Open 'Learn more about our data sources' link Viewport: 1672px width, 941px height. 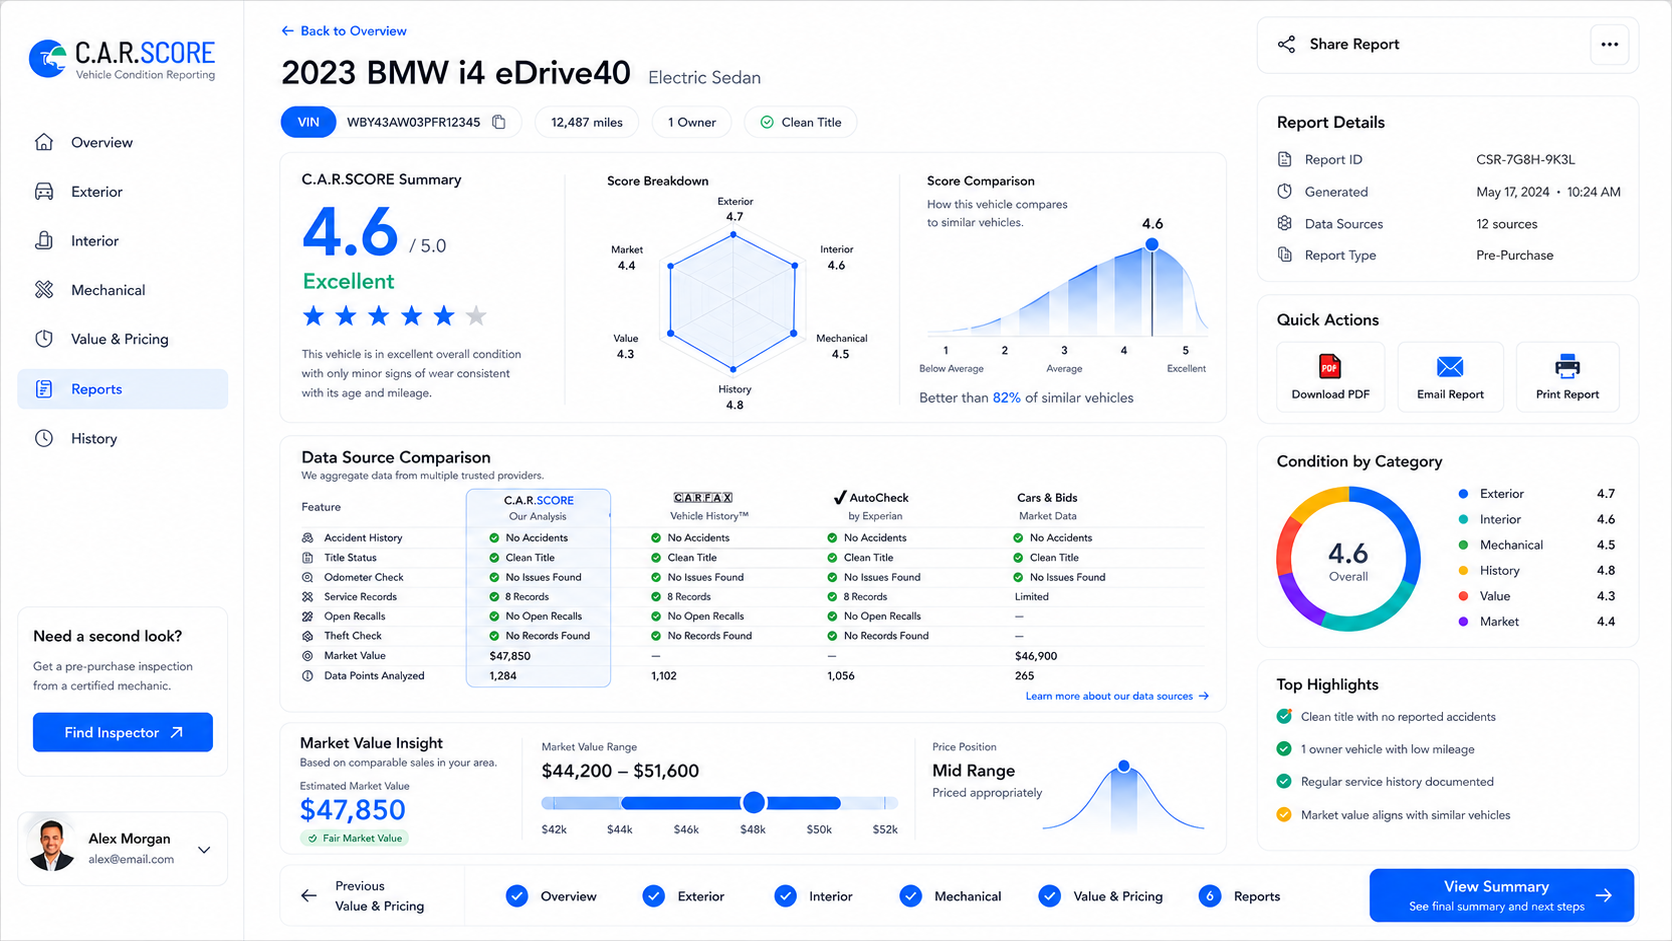[1117, 696]
